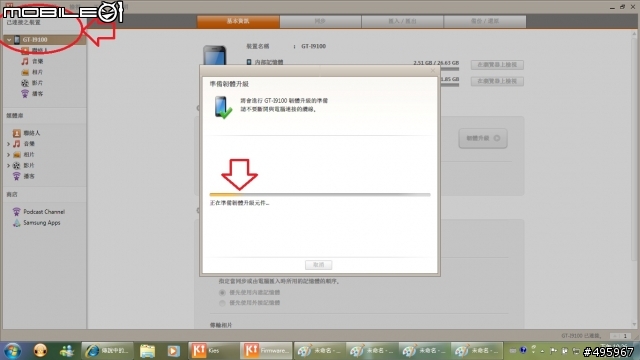Click browser view button beside 2.51 GB storage
Screen dimensions: 640x360
click(x=497, y=65)
